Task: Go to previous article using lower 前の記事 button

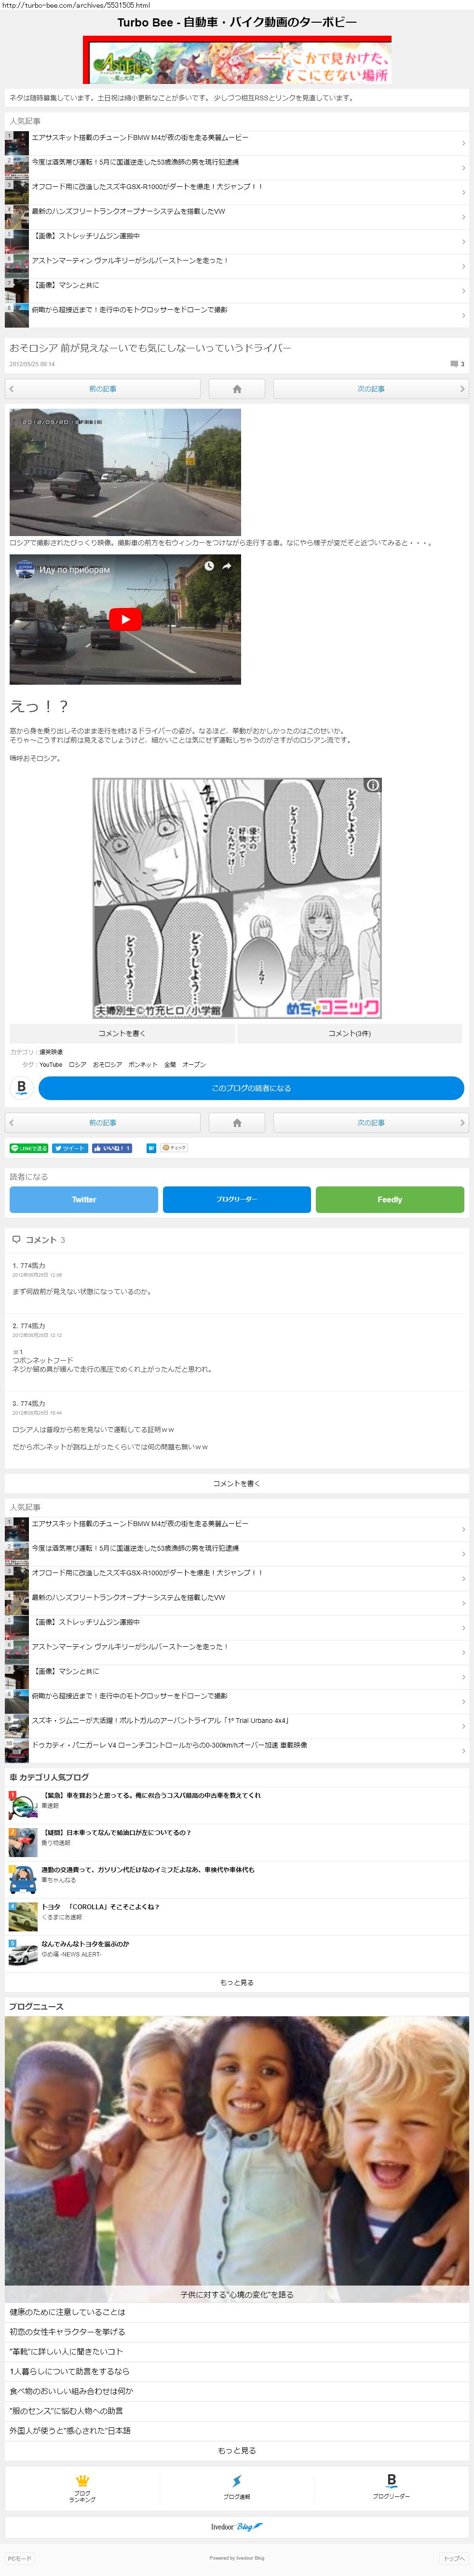Action: pos(103,1123)
